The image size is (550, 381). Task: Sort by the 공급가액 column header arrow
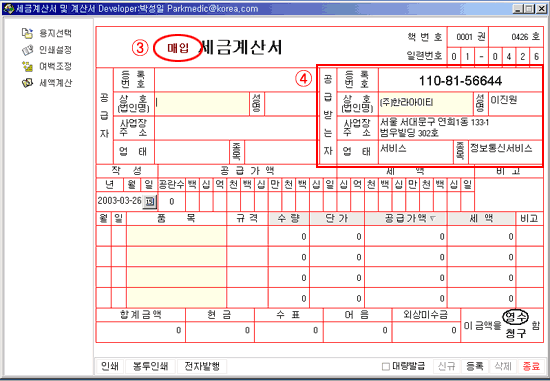pyautogui.click(x=433, y=218)
